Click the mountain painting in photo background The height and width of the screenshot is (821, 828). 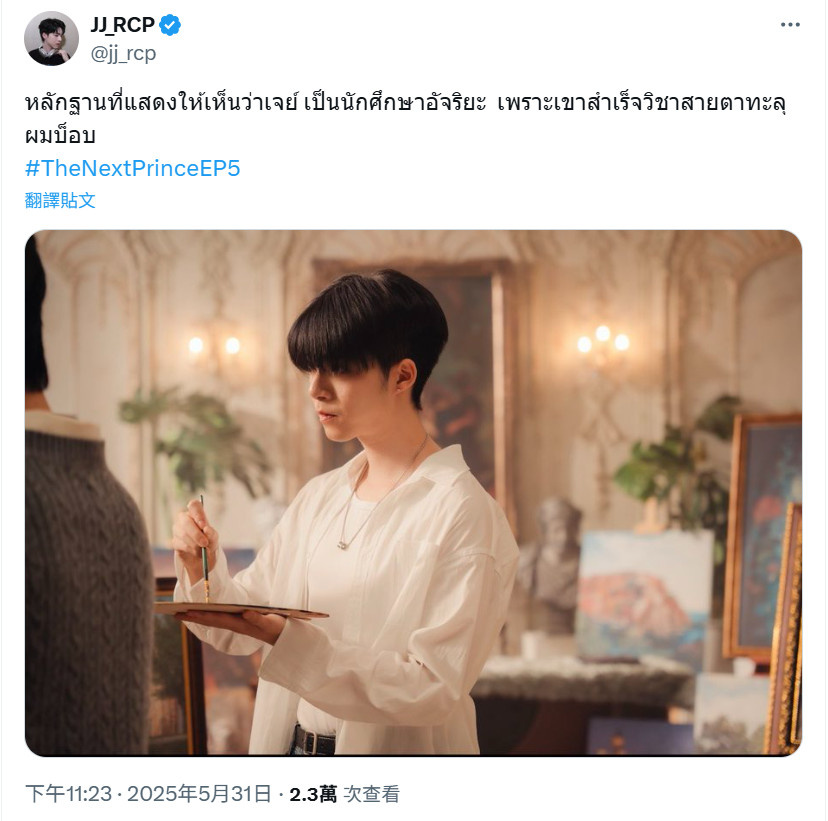[x=644, y=595]
